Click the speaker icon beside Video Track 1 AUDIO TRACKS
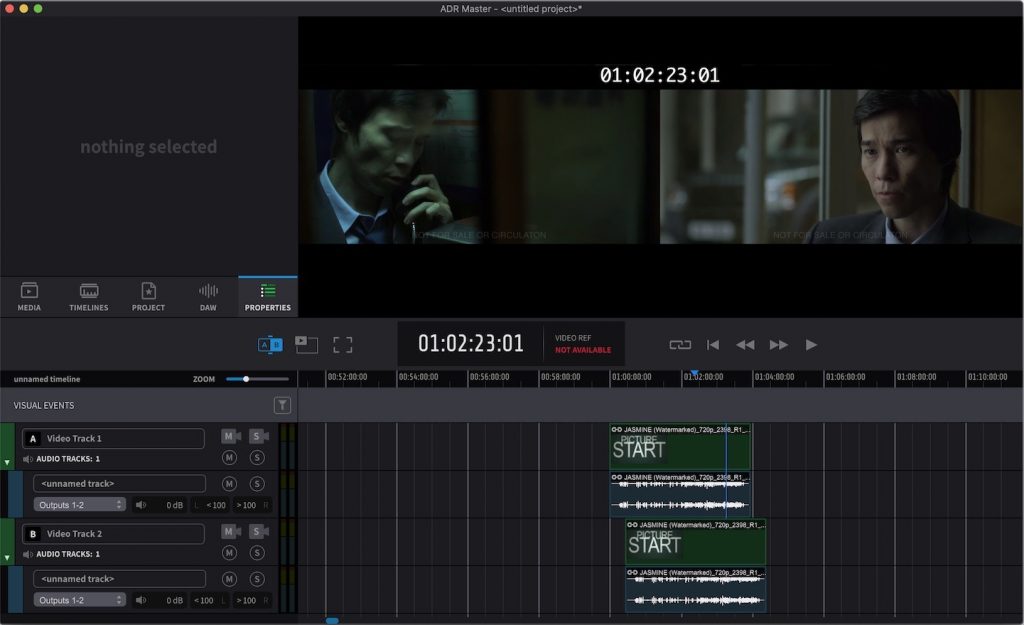This screenshot has width=1024, height=625. pos(27,458)
